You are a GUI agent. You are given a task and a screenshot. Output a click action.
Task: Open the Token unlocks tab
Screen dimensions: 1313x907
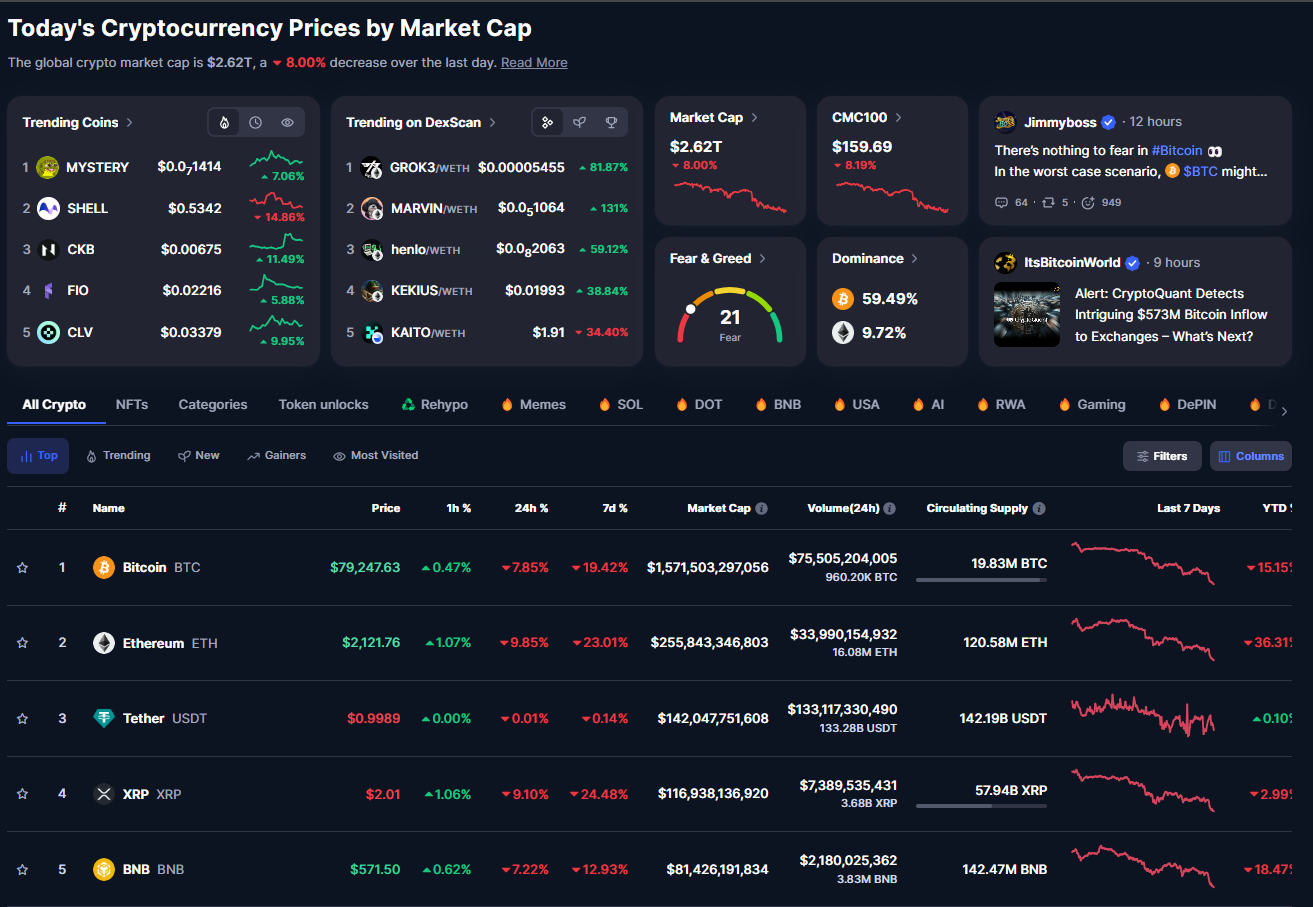[x=324, y=405]
